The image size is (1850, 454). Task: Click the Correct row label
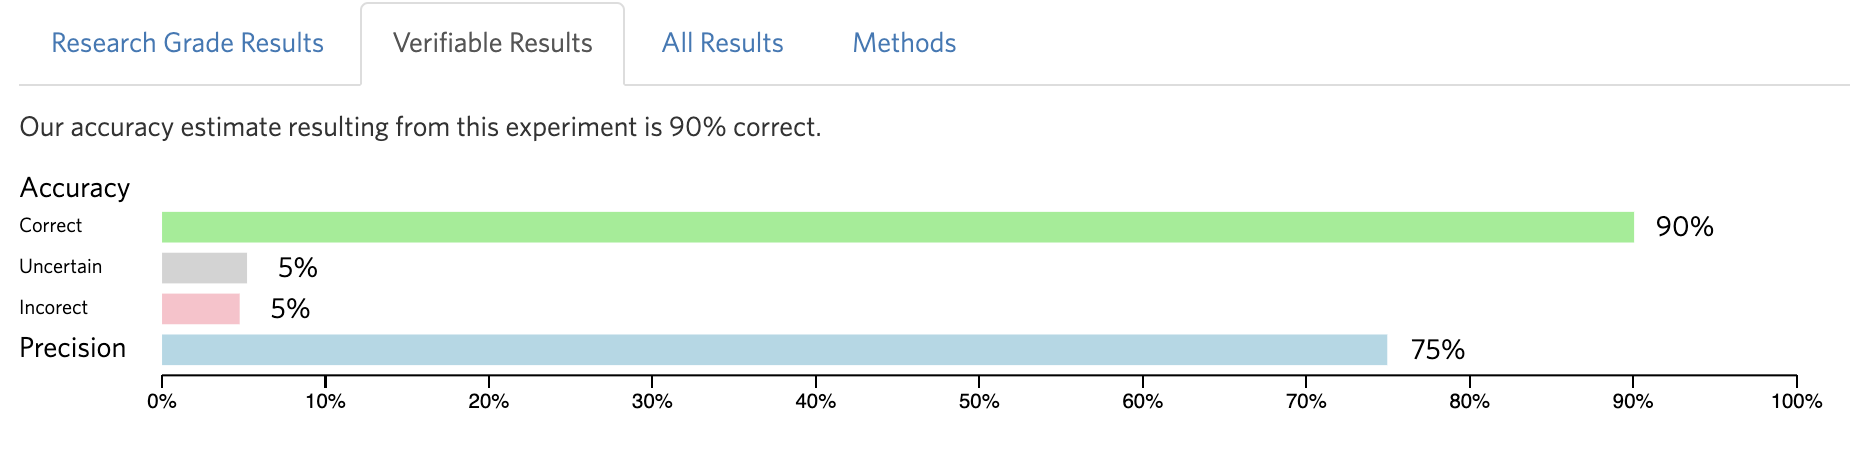[51, 226]
